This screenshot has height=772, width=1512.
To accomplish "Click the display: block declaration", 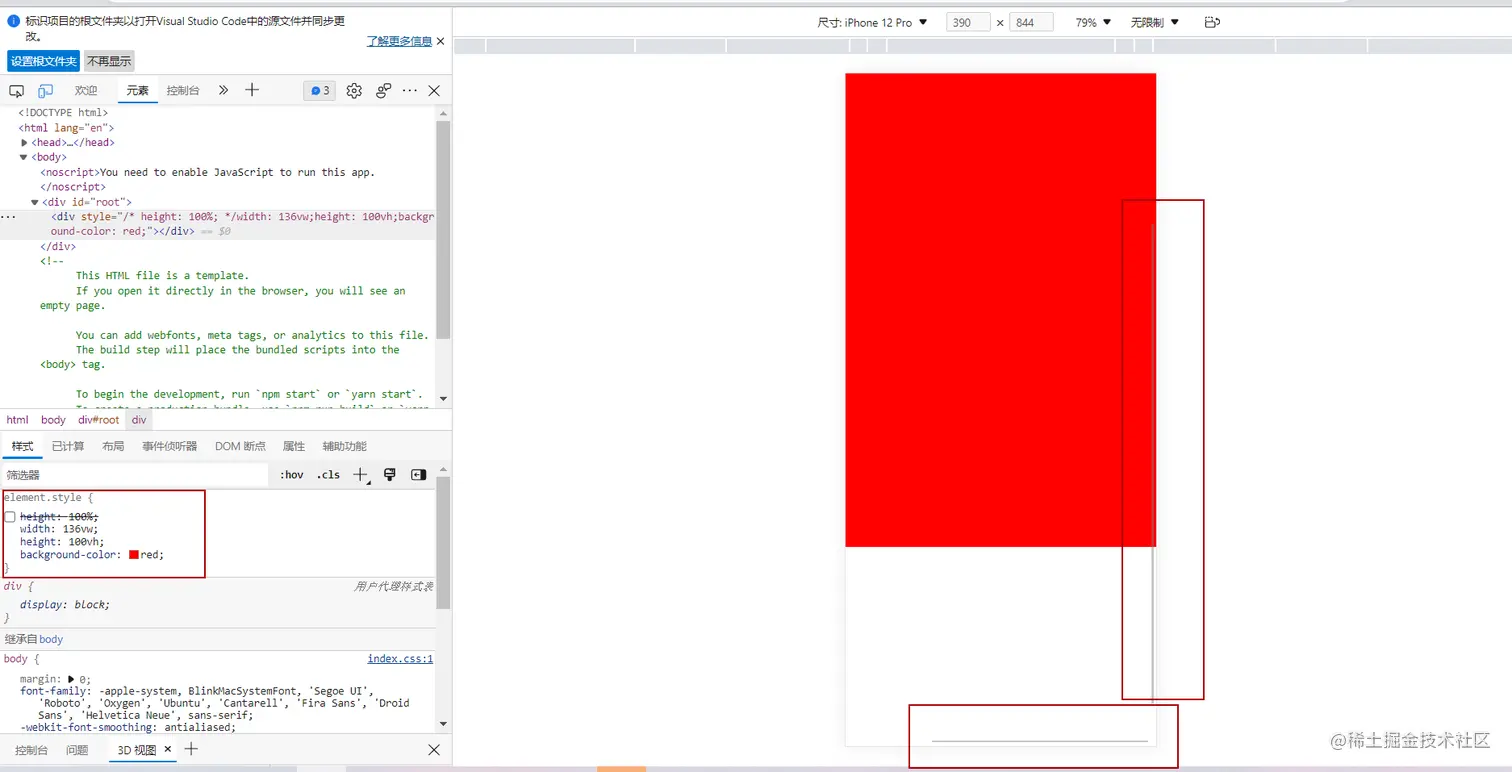I will pyautogui.click(x=65, y=605).
